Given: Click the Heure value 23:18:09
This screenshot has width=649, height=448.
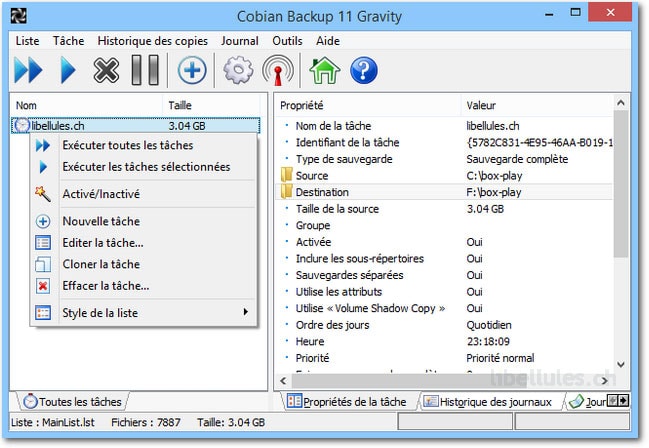Looking at the screenshot, I should click(x=488, y=342).
